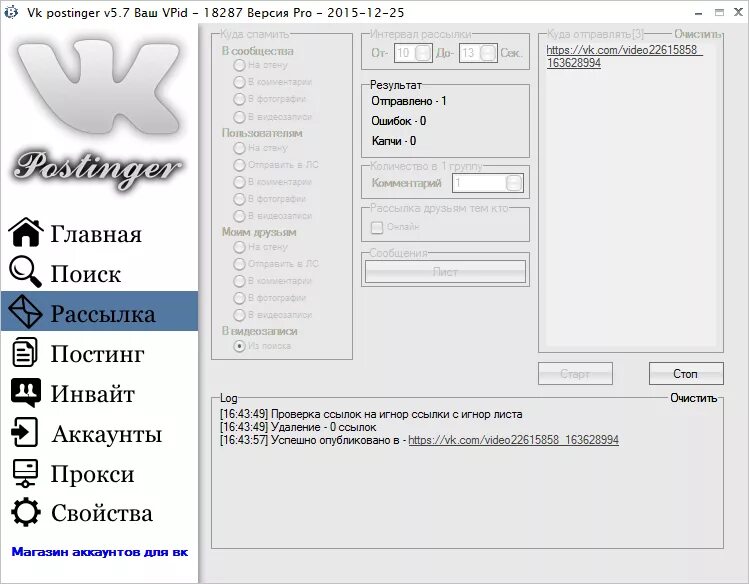This screenshot has height=584, width=749.
Task: Toggle the Онлайн checkbox
Action: (x=377, y=227)
